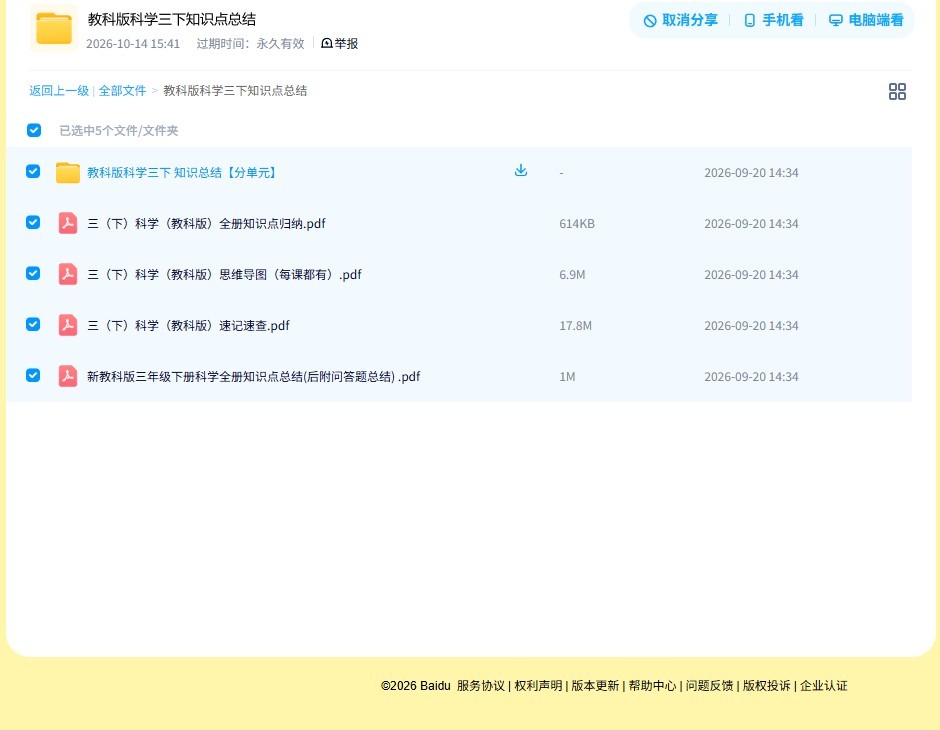Open the 企业认证 footer link
This screenshot has height=730, width=940.
pyautogui.click(x=824, y=686)
